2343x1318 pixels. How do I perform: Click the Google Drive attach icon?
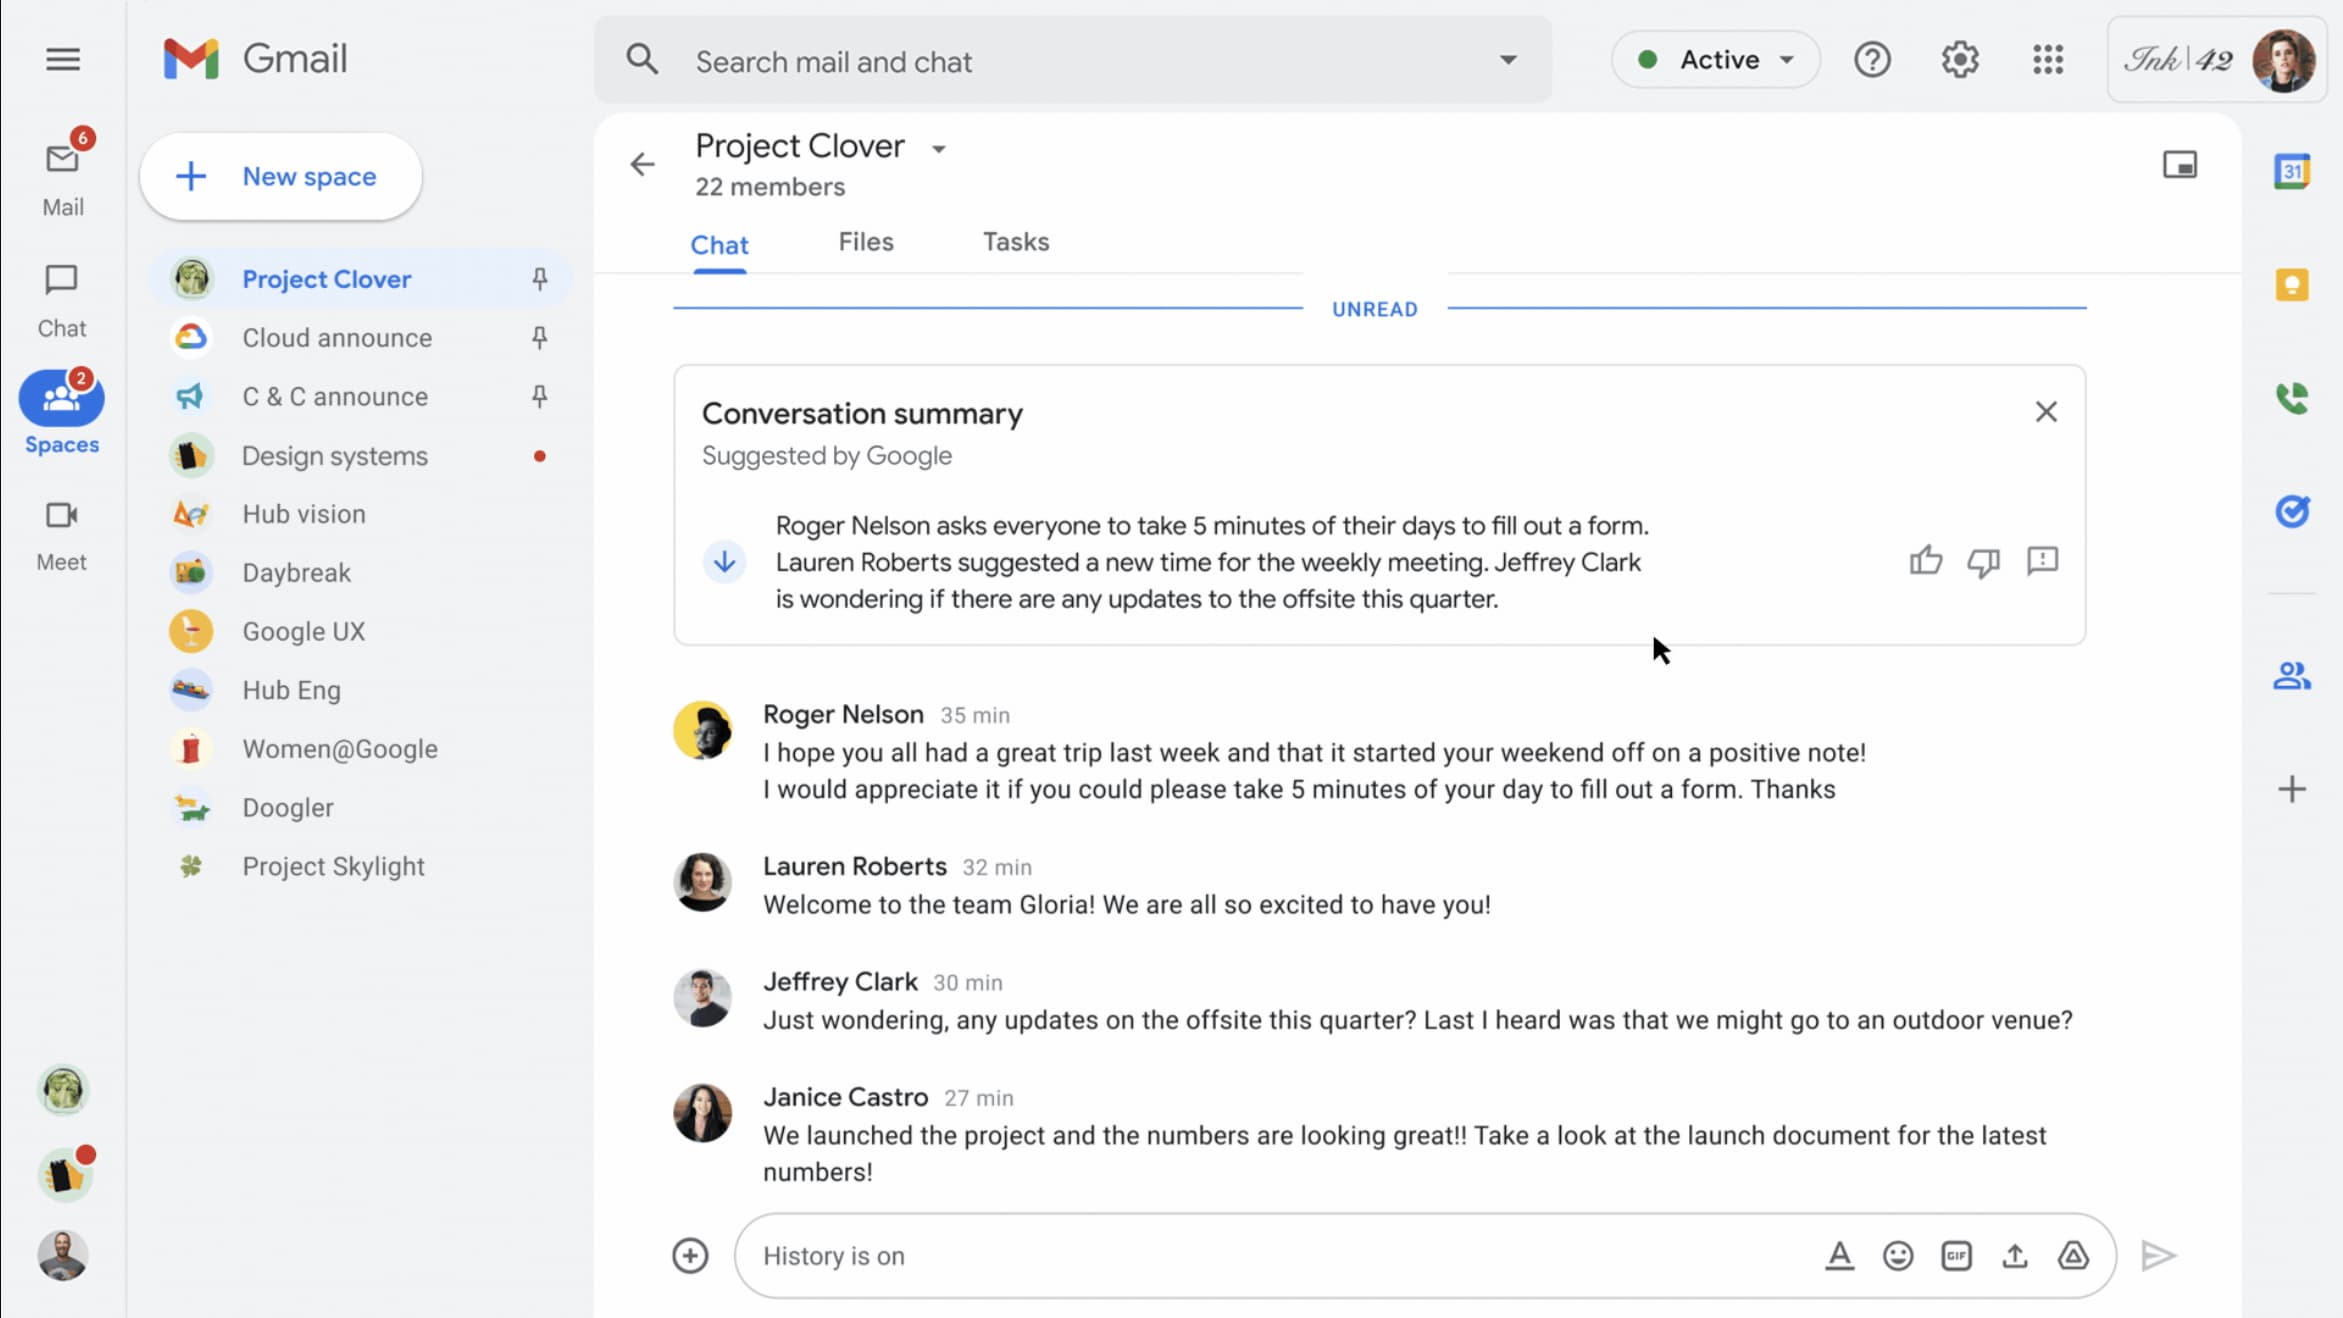tap(2073, 1255)
